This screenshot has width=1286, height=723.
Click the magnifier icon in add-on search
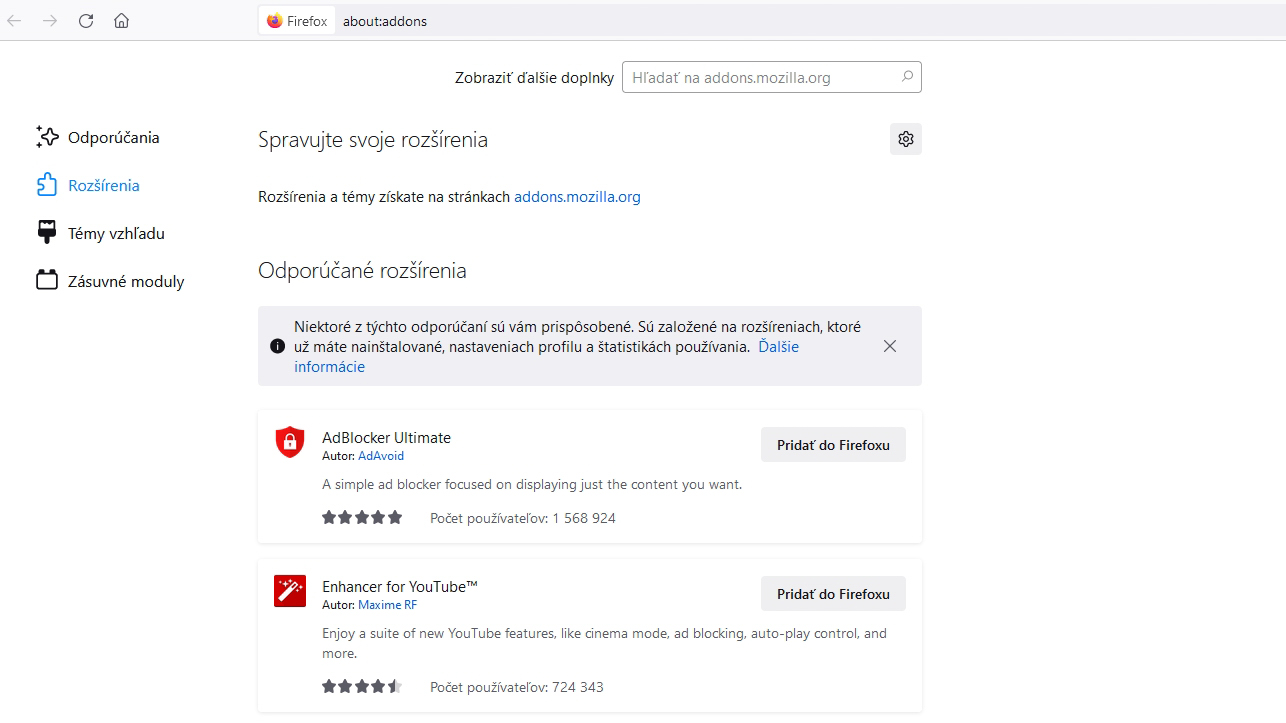(907, 76)
